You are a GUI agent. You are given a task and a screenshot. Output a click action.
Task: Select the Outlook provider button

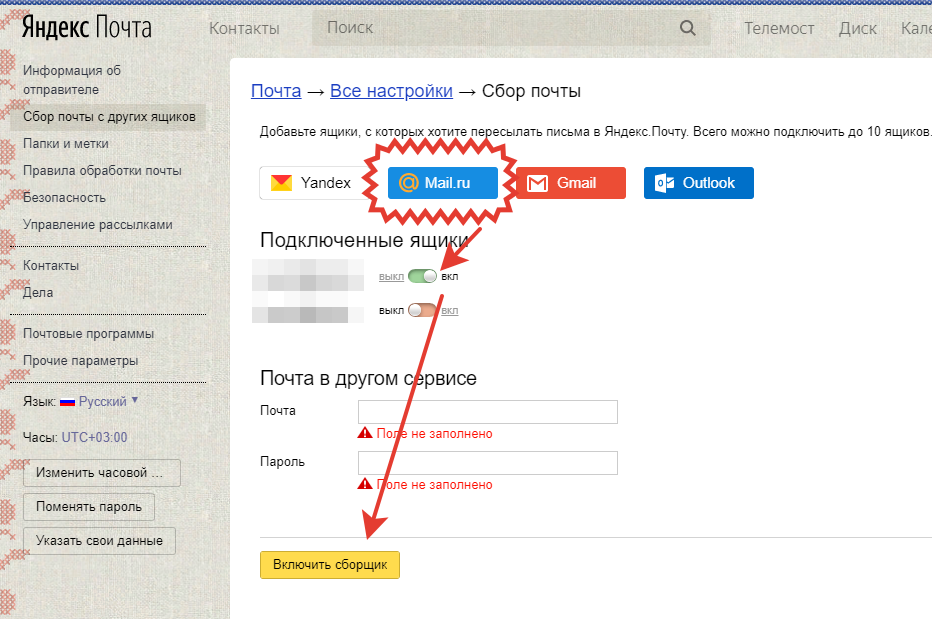point(698,183)
